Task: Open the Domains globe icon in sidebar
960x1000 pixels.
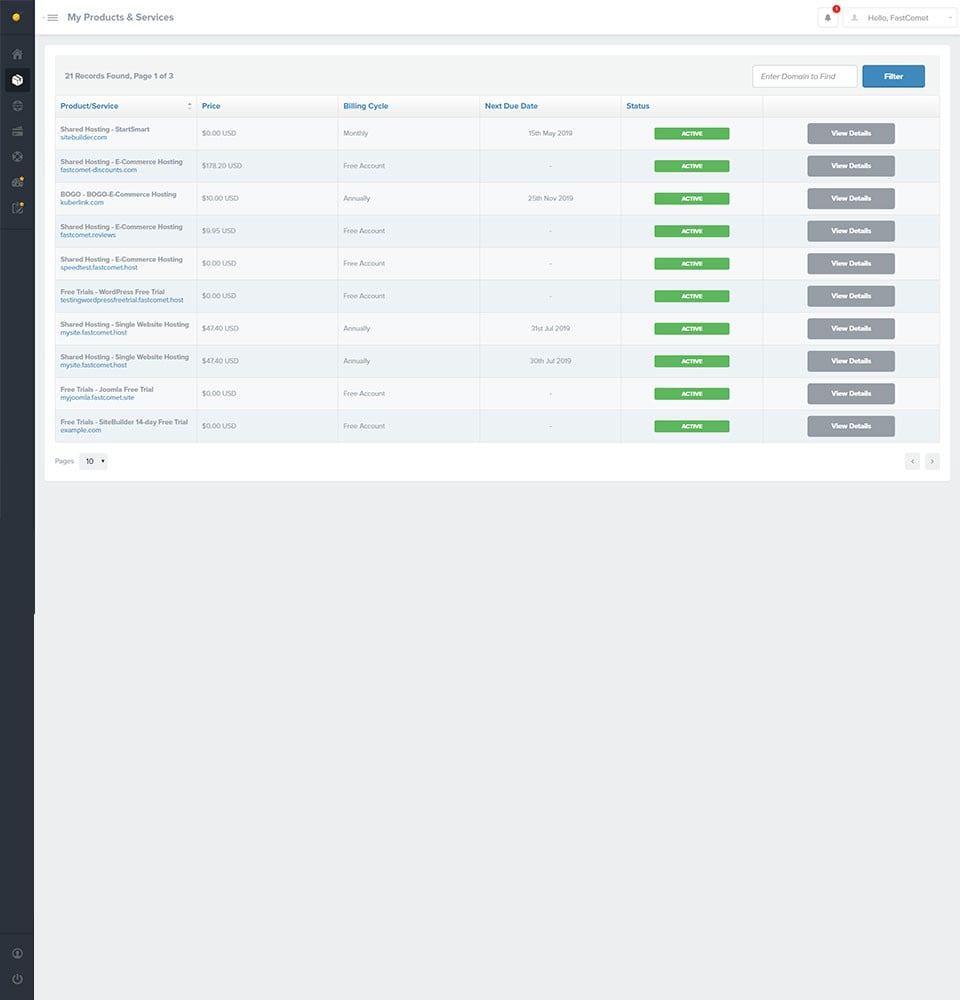Action: pyautogui.click(x=17, y=106)
